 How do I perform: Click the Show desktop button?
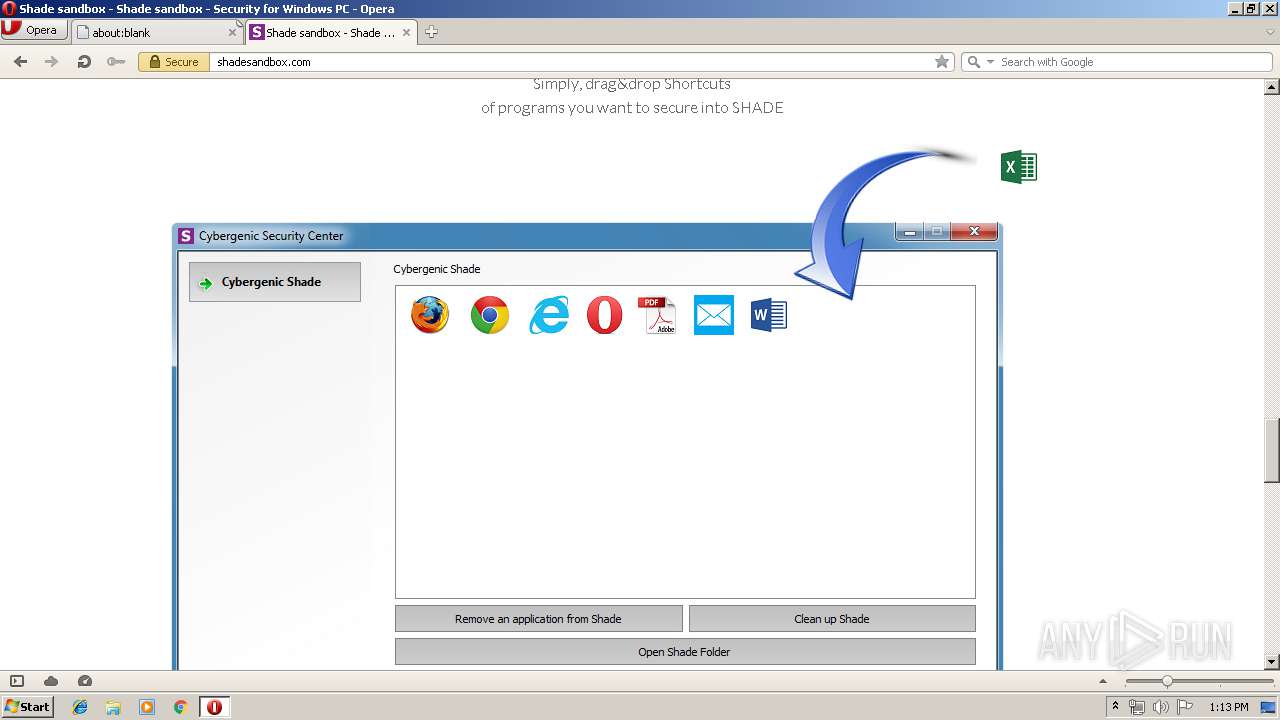click(x=1269, y=707)
